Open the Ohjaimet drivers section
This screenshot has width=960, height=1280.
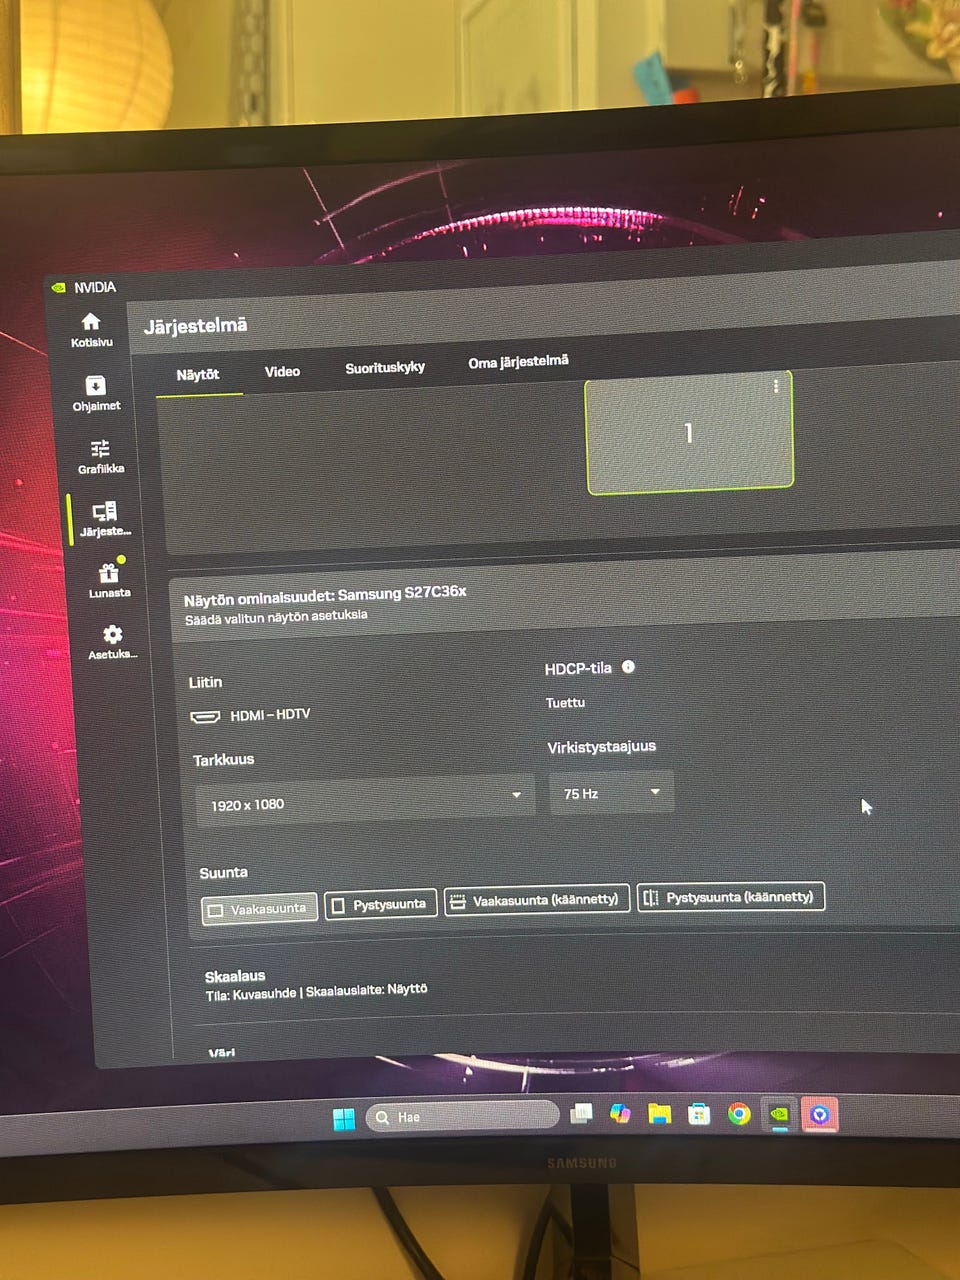pos(95,394)
